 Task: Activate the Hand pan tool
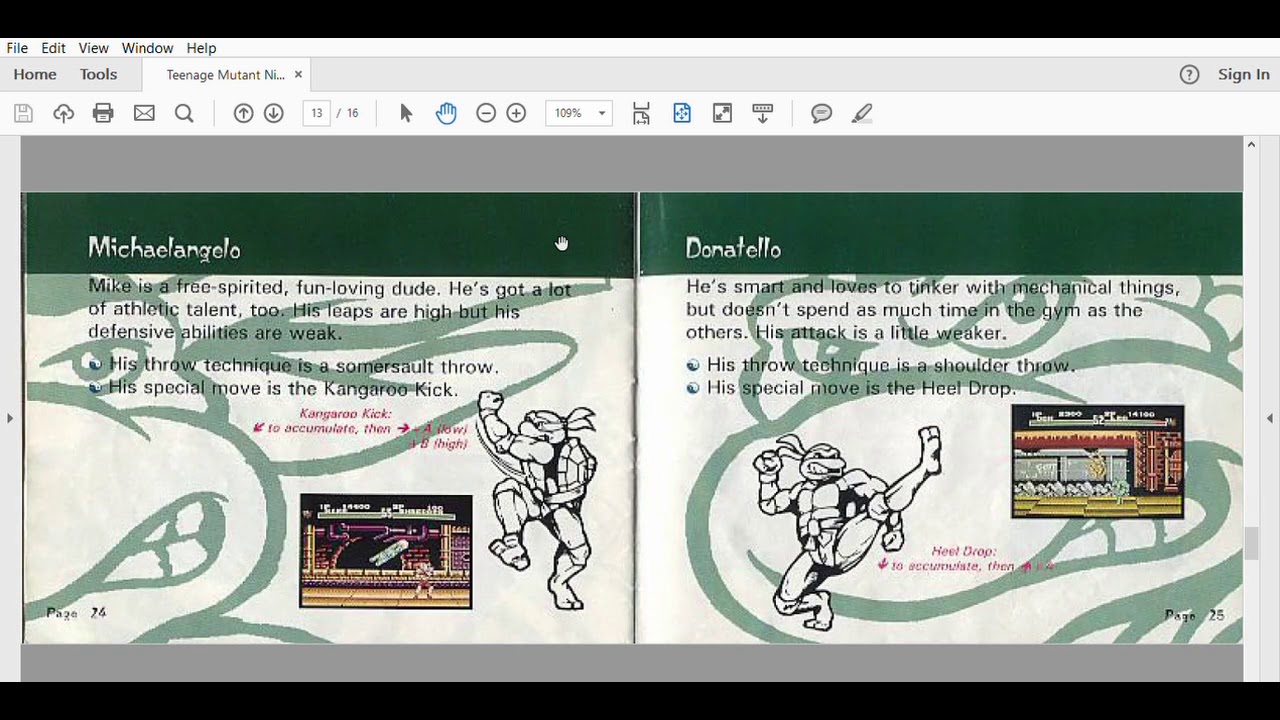[x=446, y=113]
